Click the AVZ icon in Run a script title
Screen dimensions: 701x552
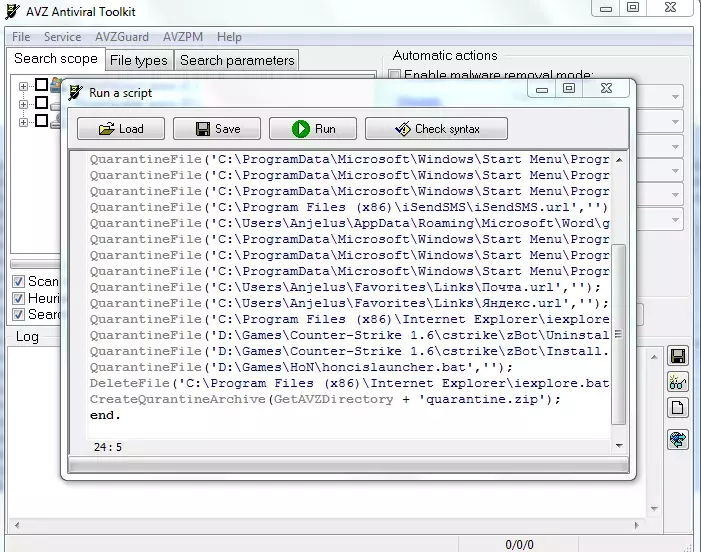coord(75,93)
